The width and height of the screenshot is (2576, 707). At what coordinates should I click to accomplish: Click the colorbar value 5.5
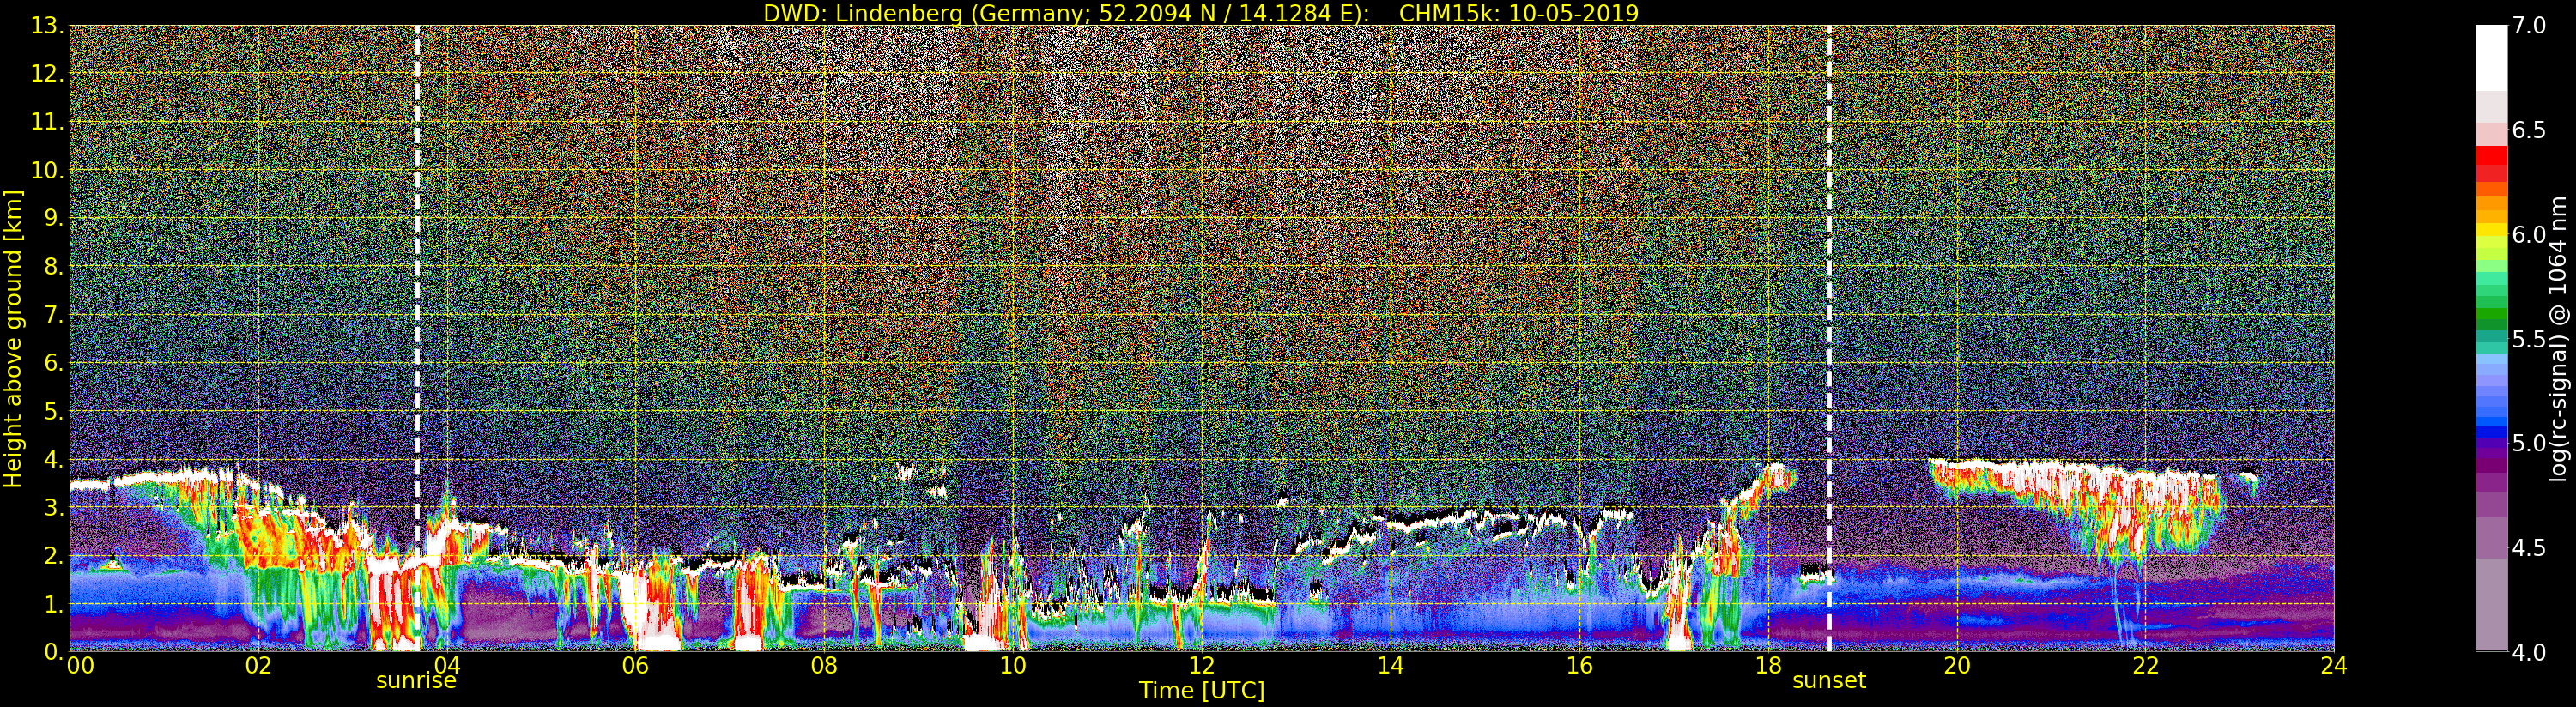[x=2529, y=339]
